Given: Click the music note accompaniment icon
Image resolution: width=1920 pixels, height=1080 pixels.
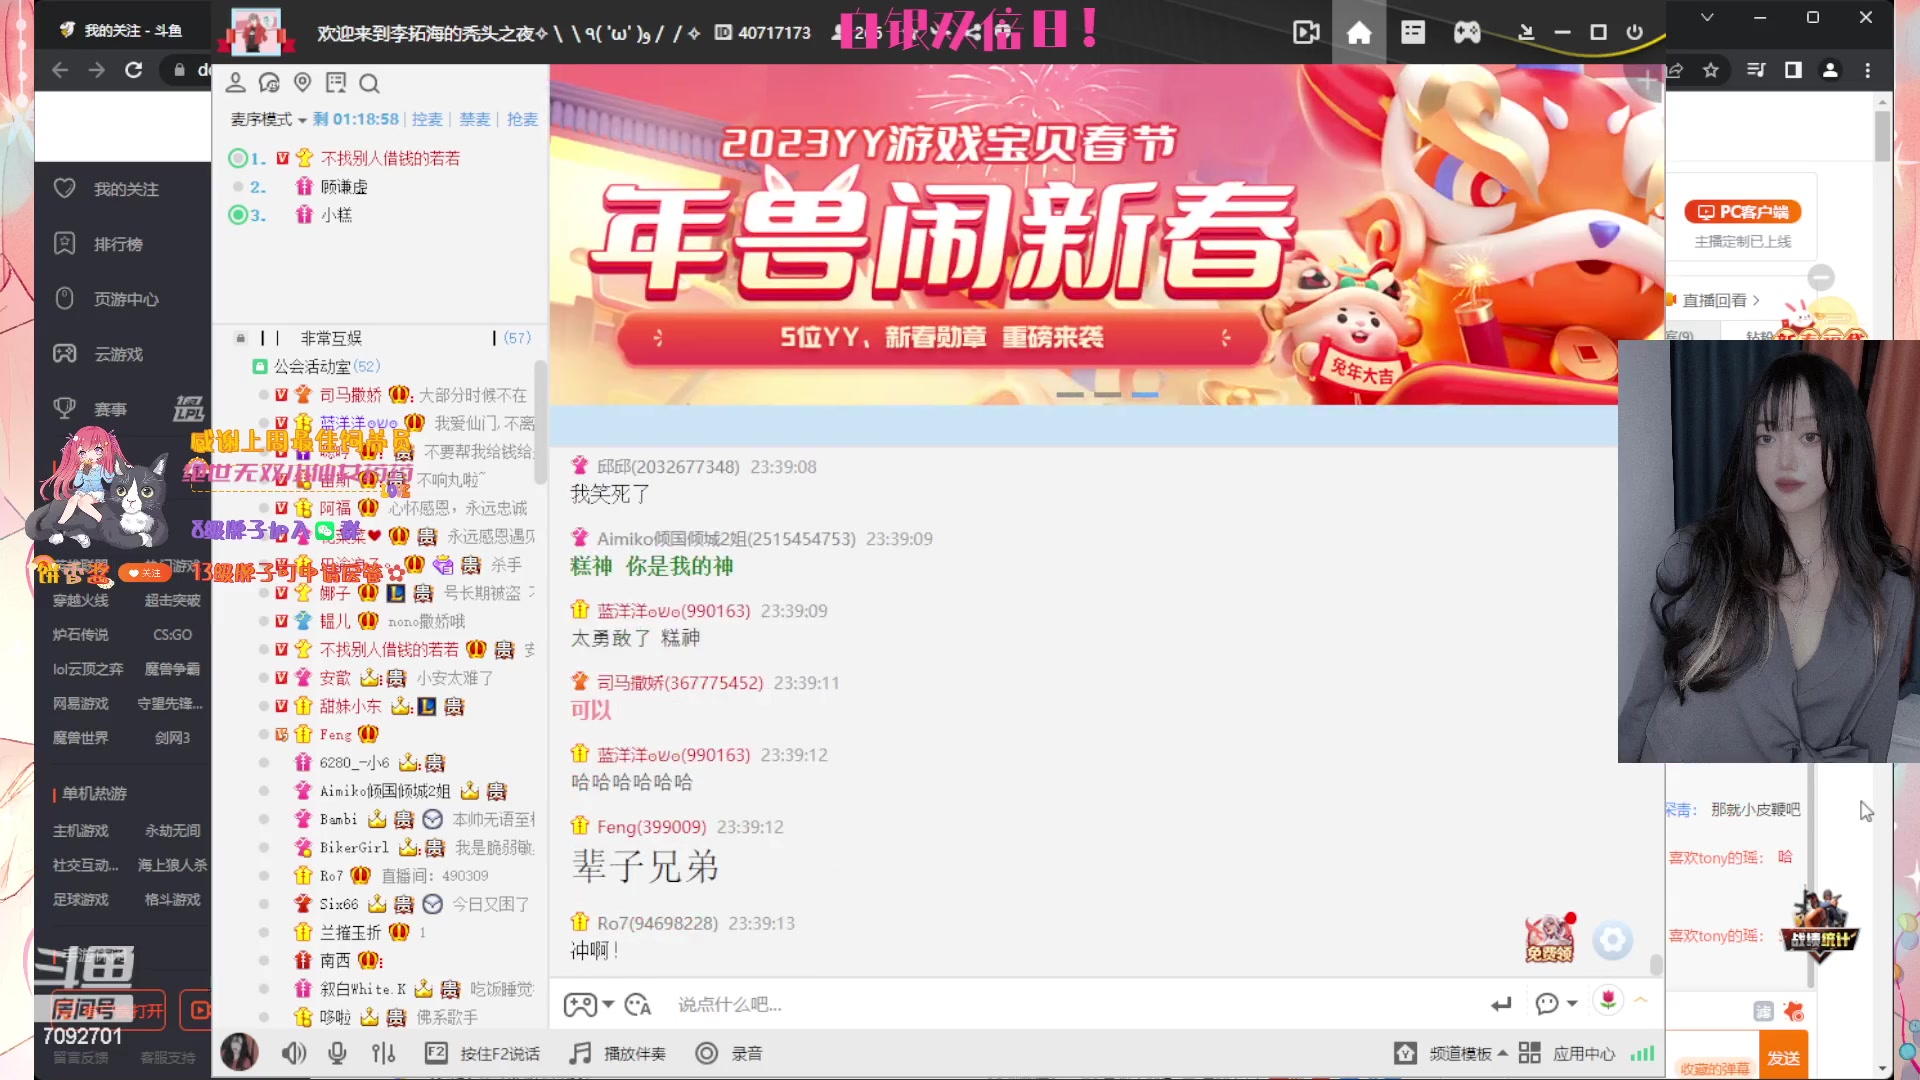Looking at the screenshot, I should [x=580, y=1053].
